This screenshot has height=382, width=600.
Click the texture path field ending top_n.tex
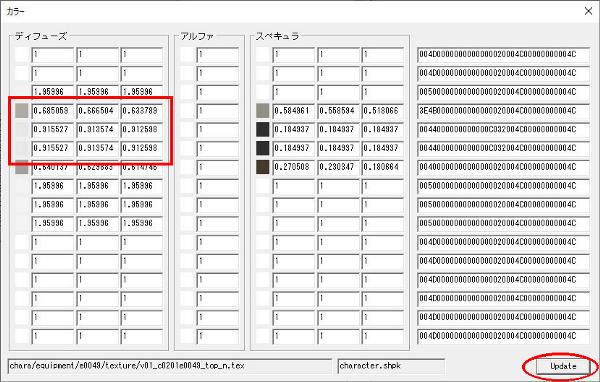point(170,366)
